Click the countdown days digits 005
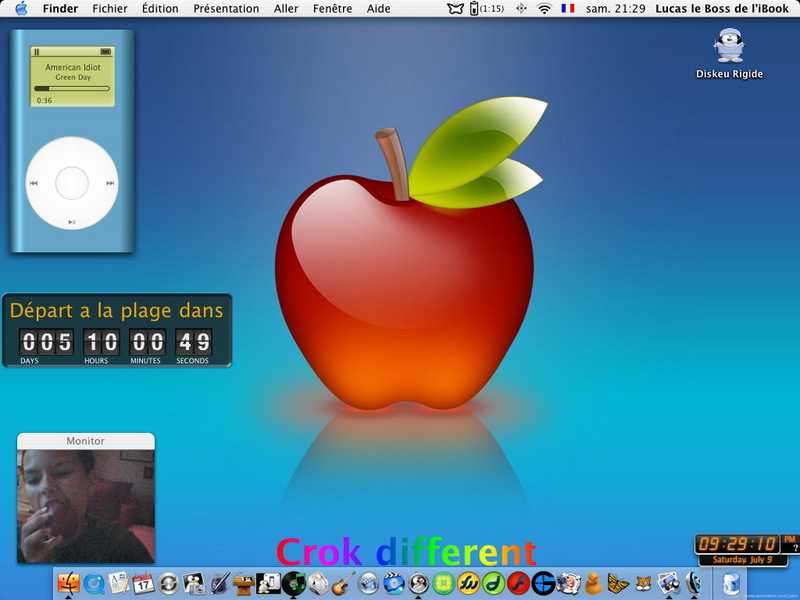 (x=46, y=342)
